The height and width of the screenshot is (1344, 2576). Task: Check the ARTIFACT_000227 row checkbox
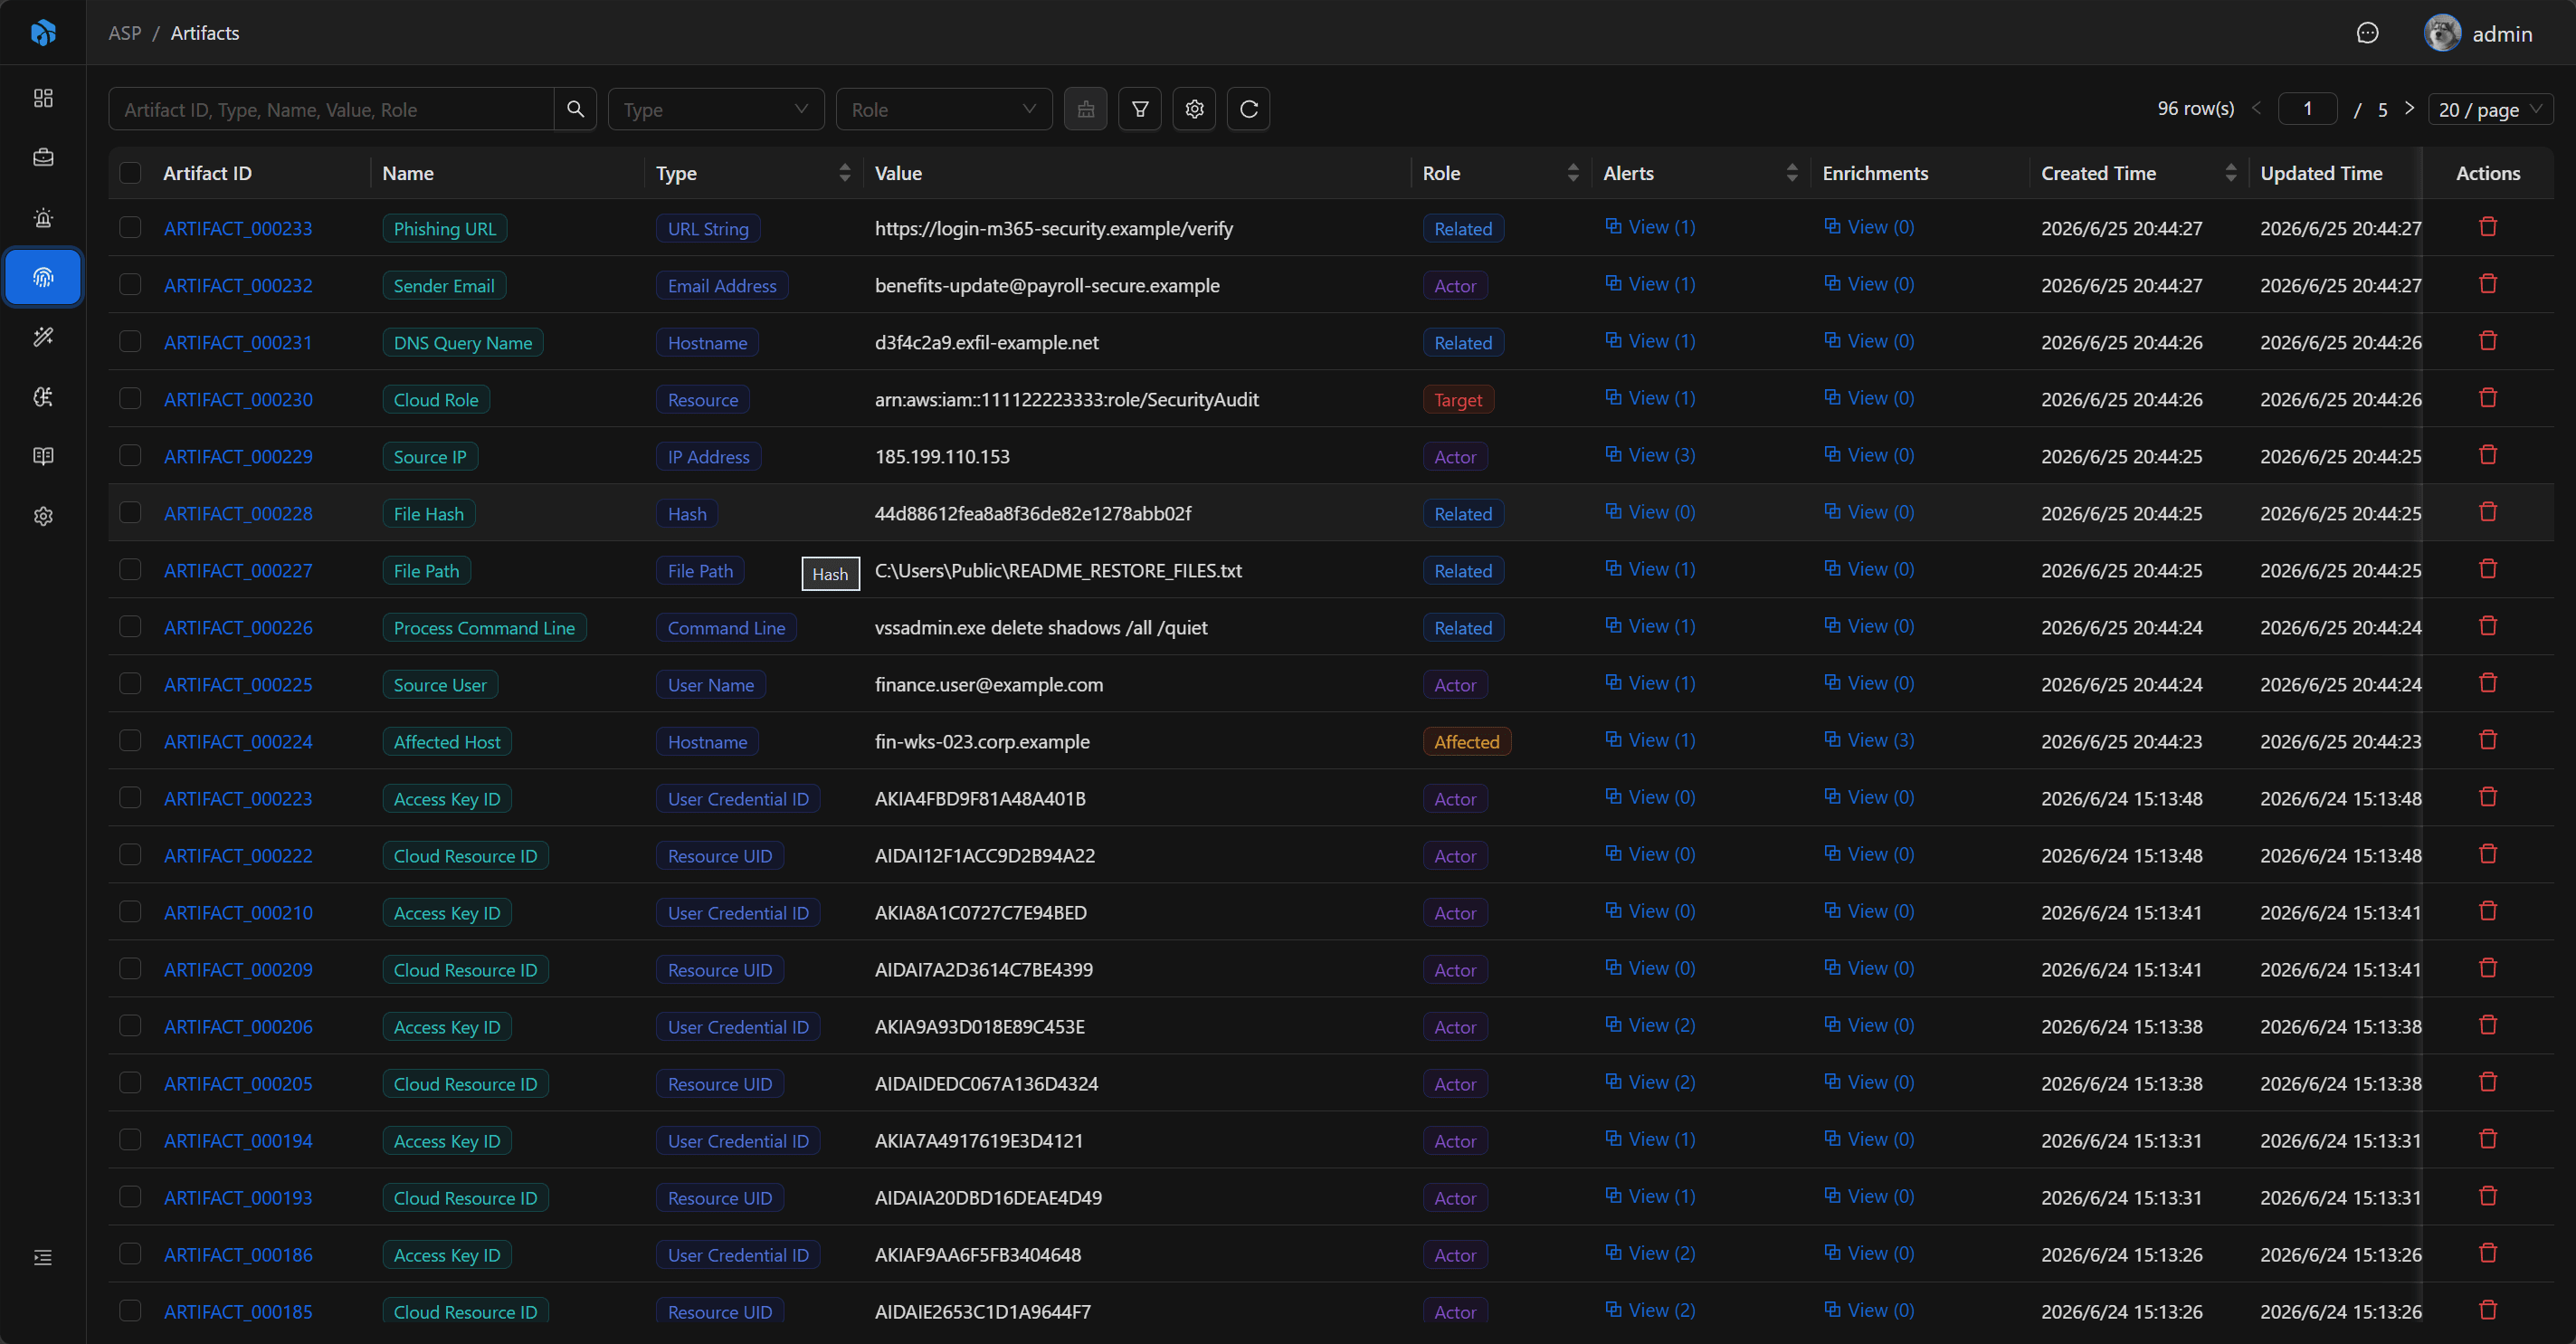(130, 569)
